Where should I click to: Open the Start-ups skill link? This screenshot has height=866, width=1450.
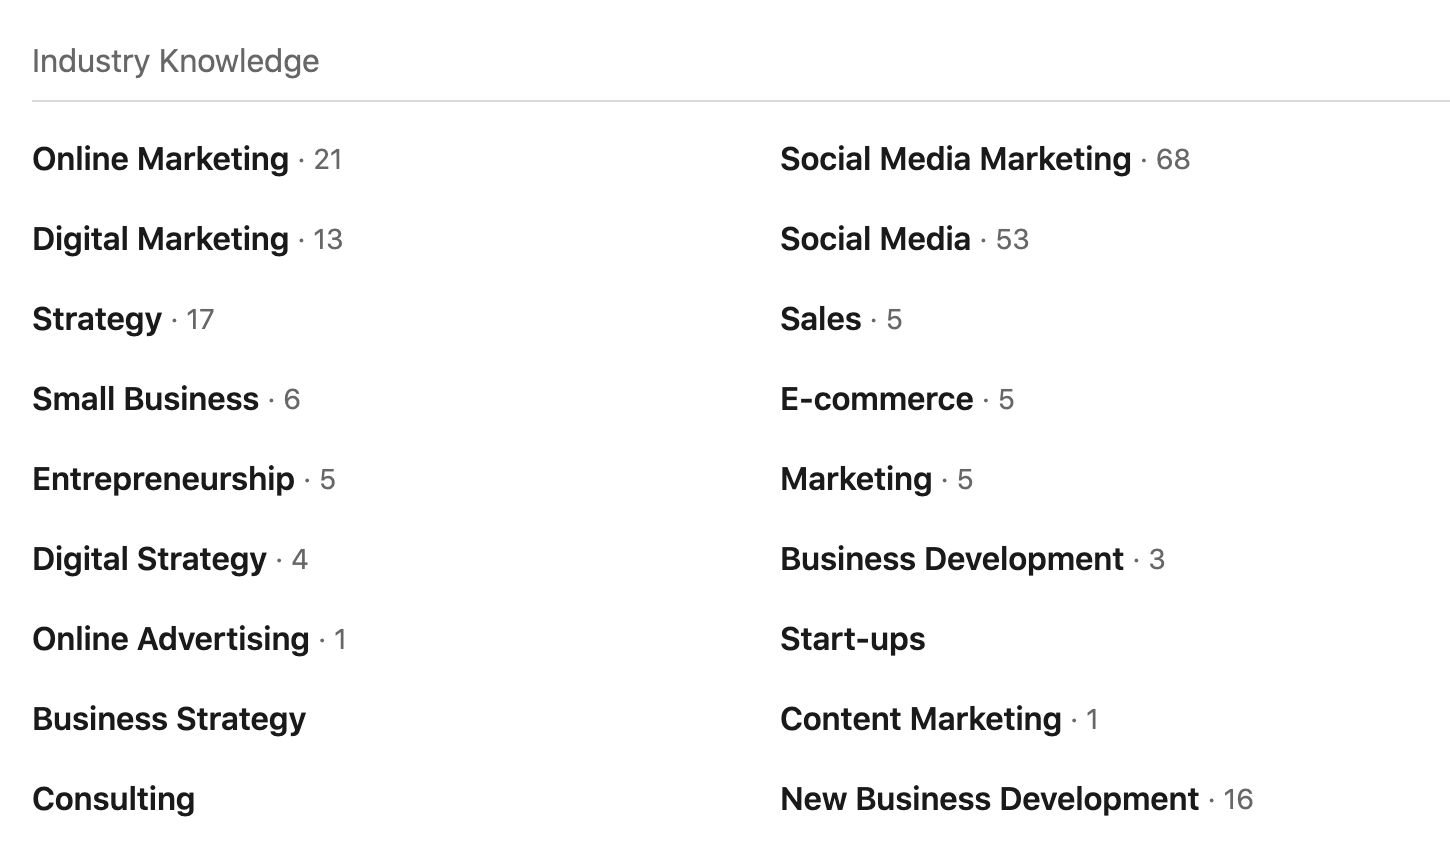852,639
